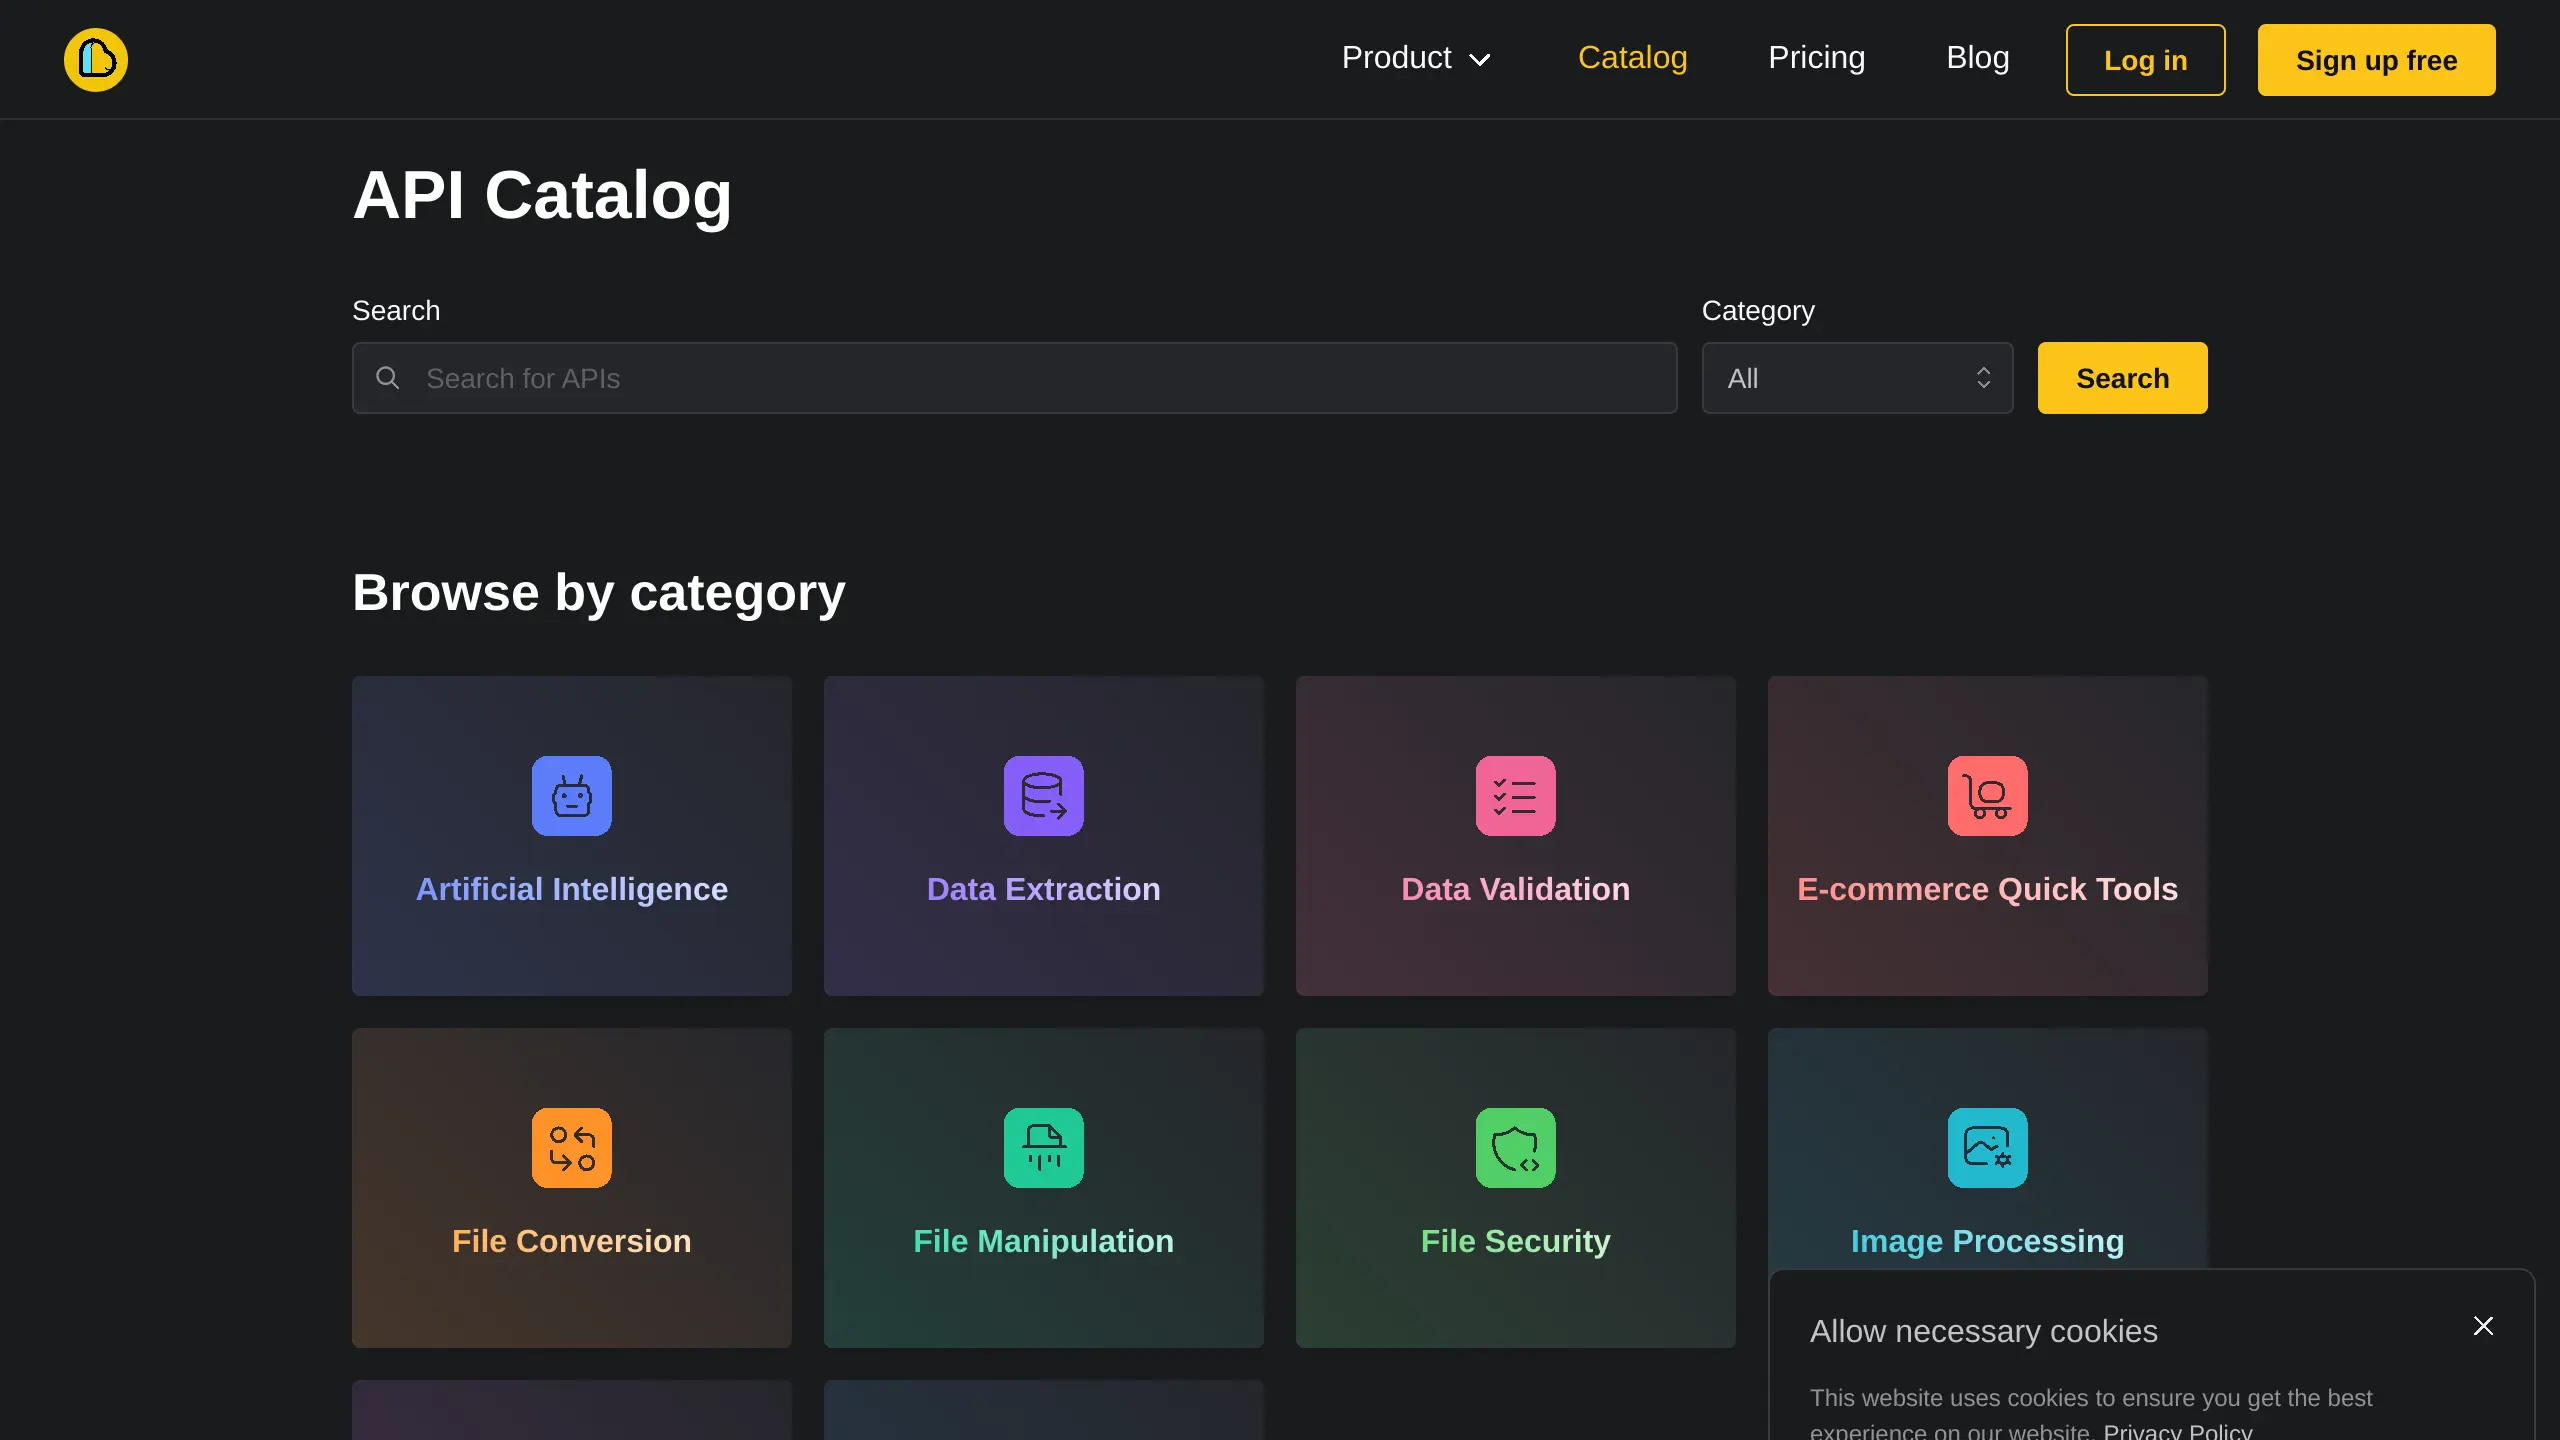The height and width of the screenshot is (1440, 2560).
Task: Open the File Manipulation category title
Action: 1044,1241
